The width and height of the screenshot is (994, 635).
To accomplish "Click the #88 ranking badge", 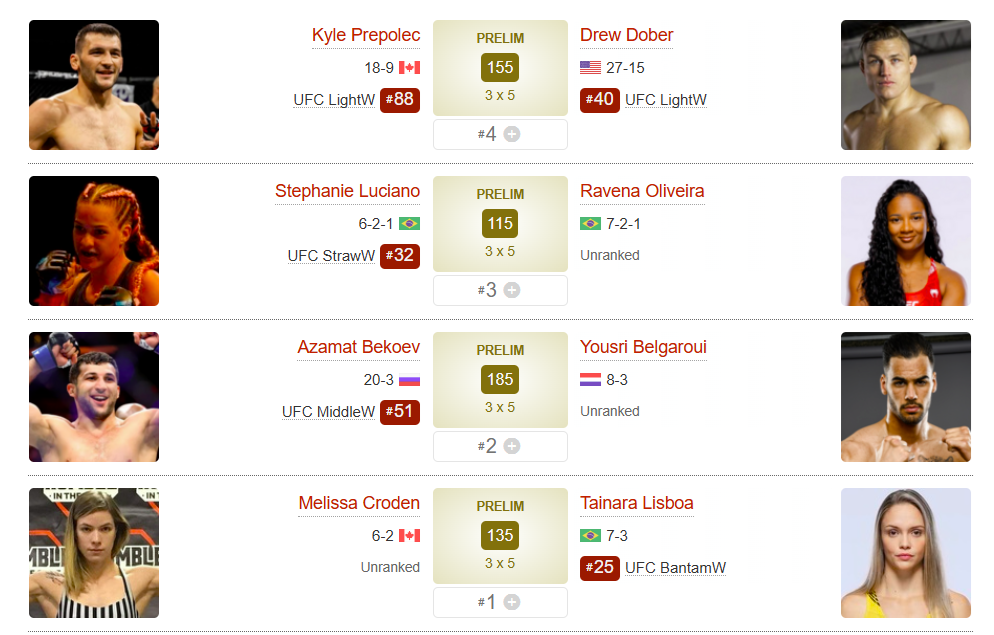I will pyautogui.click(x=400, y=99).
